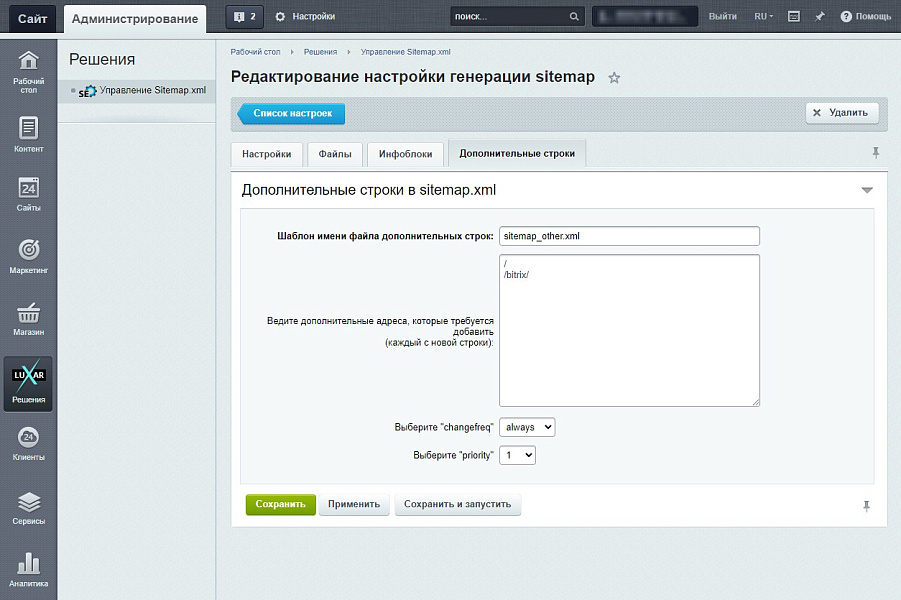The height and width of the screenshot is (600, 901).
Task: Open the Сервисы sidebar section
Action: pyautogui.click(x=28, y=508)
